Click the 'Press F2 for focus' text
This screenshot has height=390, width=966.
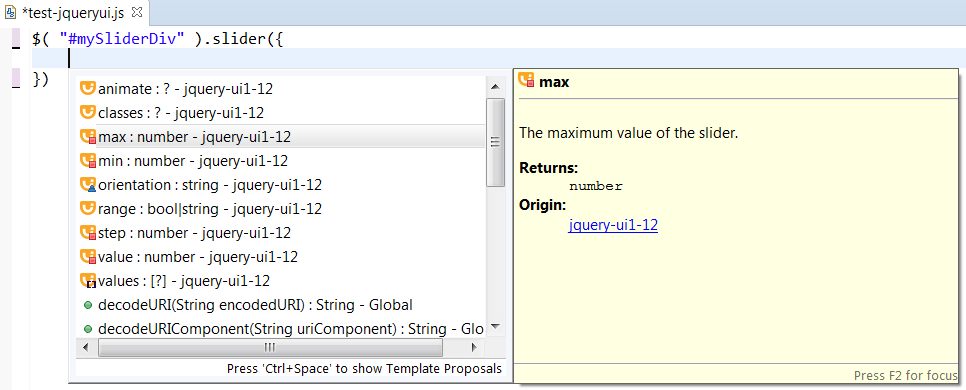tap(906, 375)
